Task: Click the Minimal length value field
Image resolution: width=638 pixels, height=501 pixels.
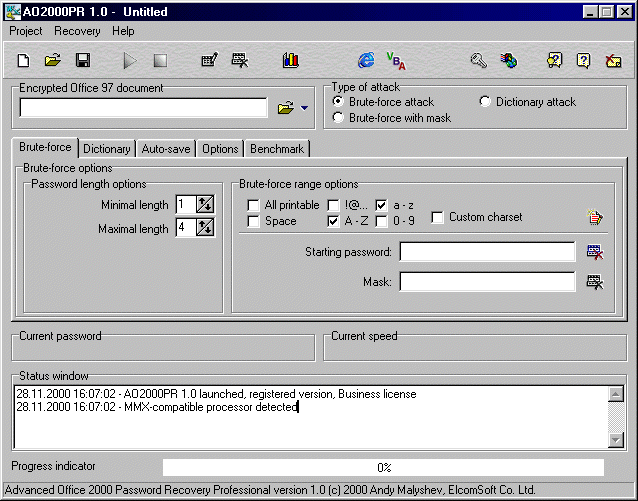Action: click(186, 204)
